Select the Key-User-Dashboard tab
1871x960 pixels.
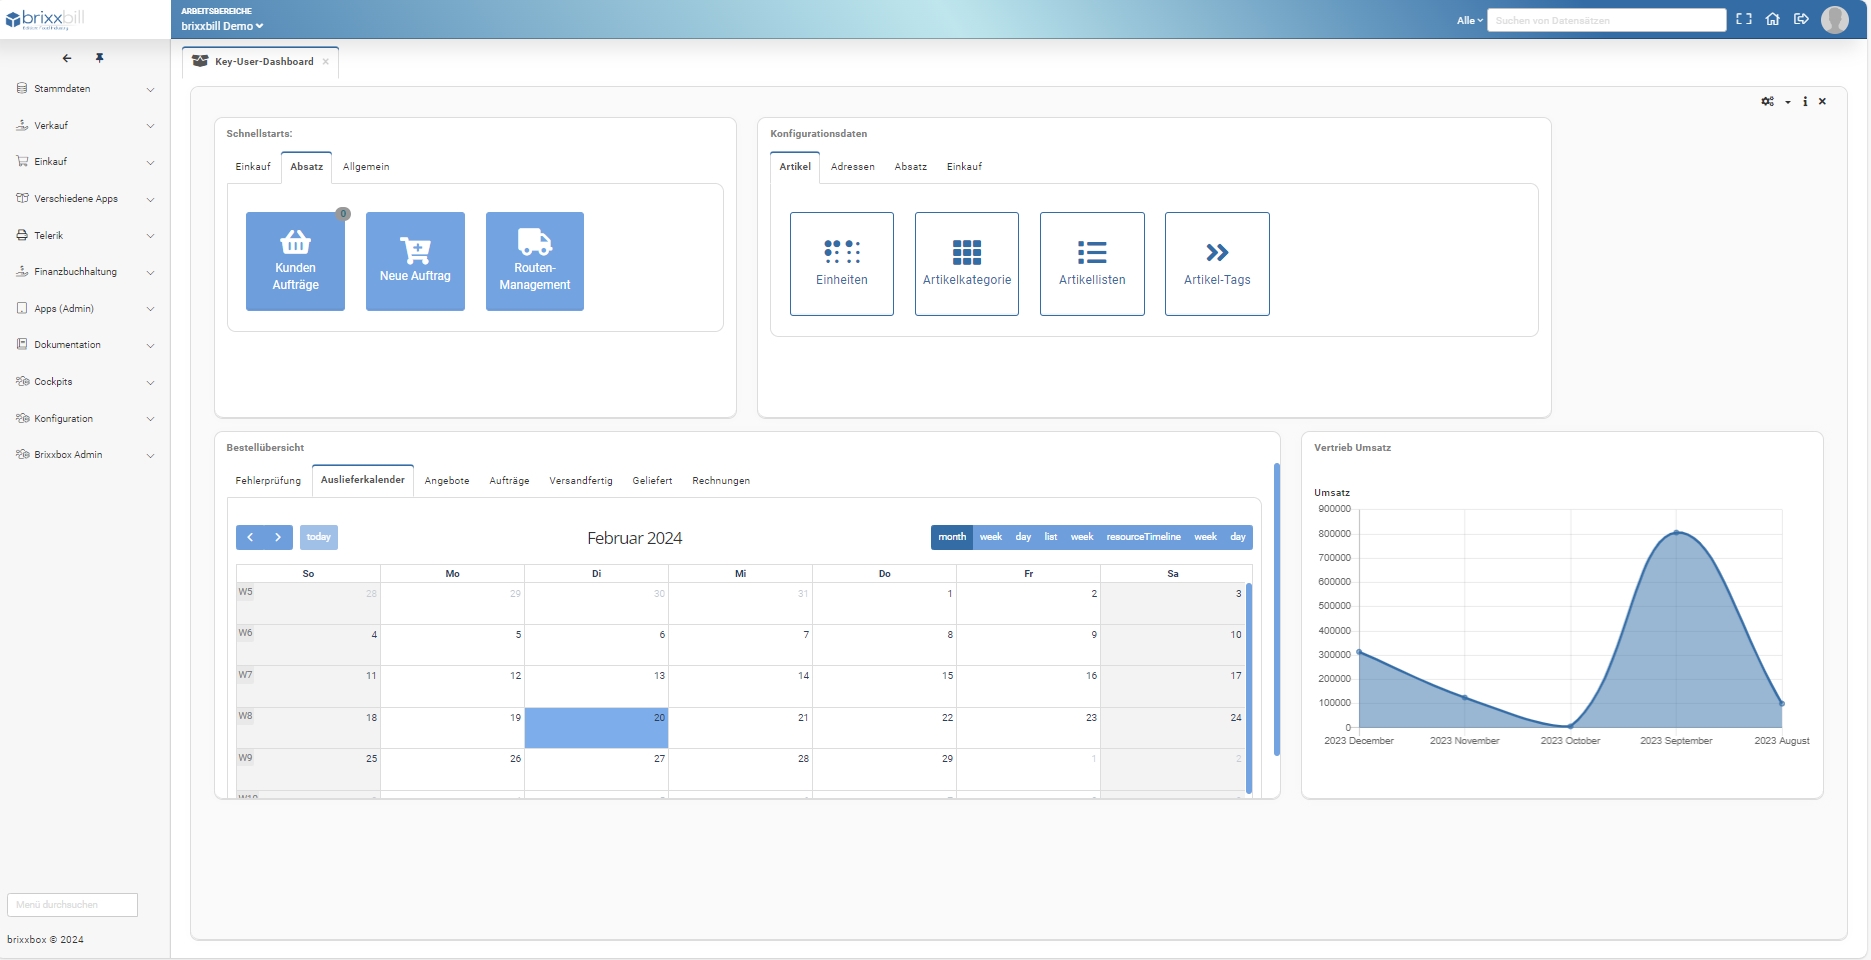pyautogui.click(x=260, y=62)
